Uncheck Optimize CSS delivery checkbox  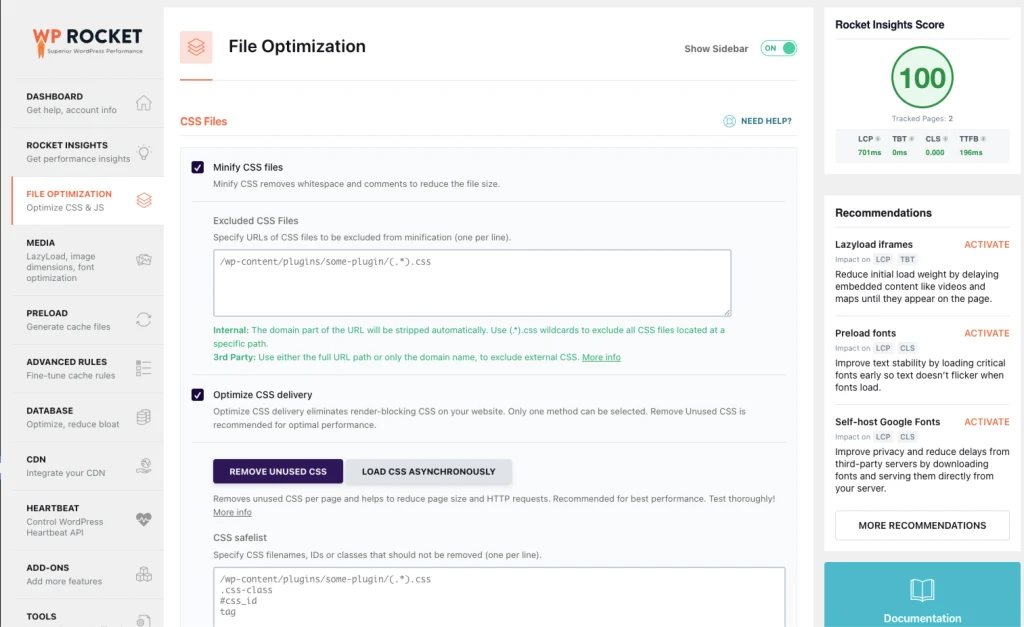197,394
